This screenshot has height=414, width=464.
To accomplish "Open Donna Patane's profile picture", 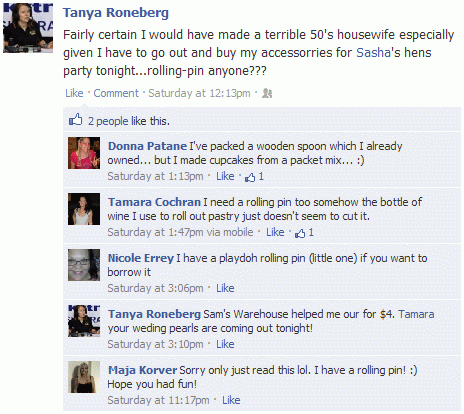I will click(84, 153).
